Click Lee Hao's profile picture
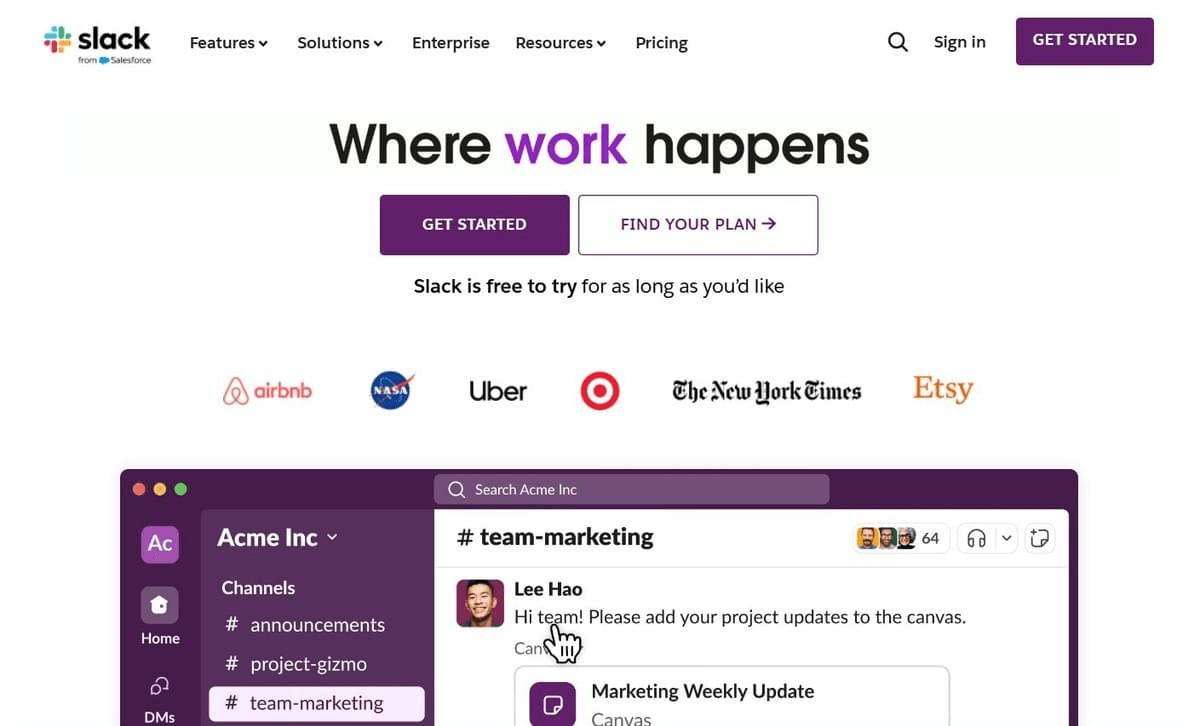The width and height of the screenshot is (1200, 726). click(479, 604)
